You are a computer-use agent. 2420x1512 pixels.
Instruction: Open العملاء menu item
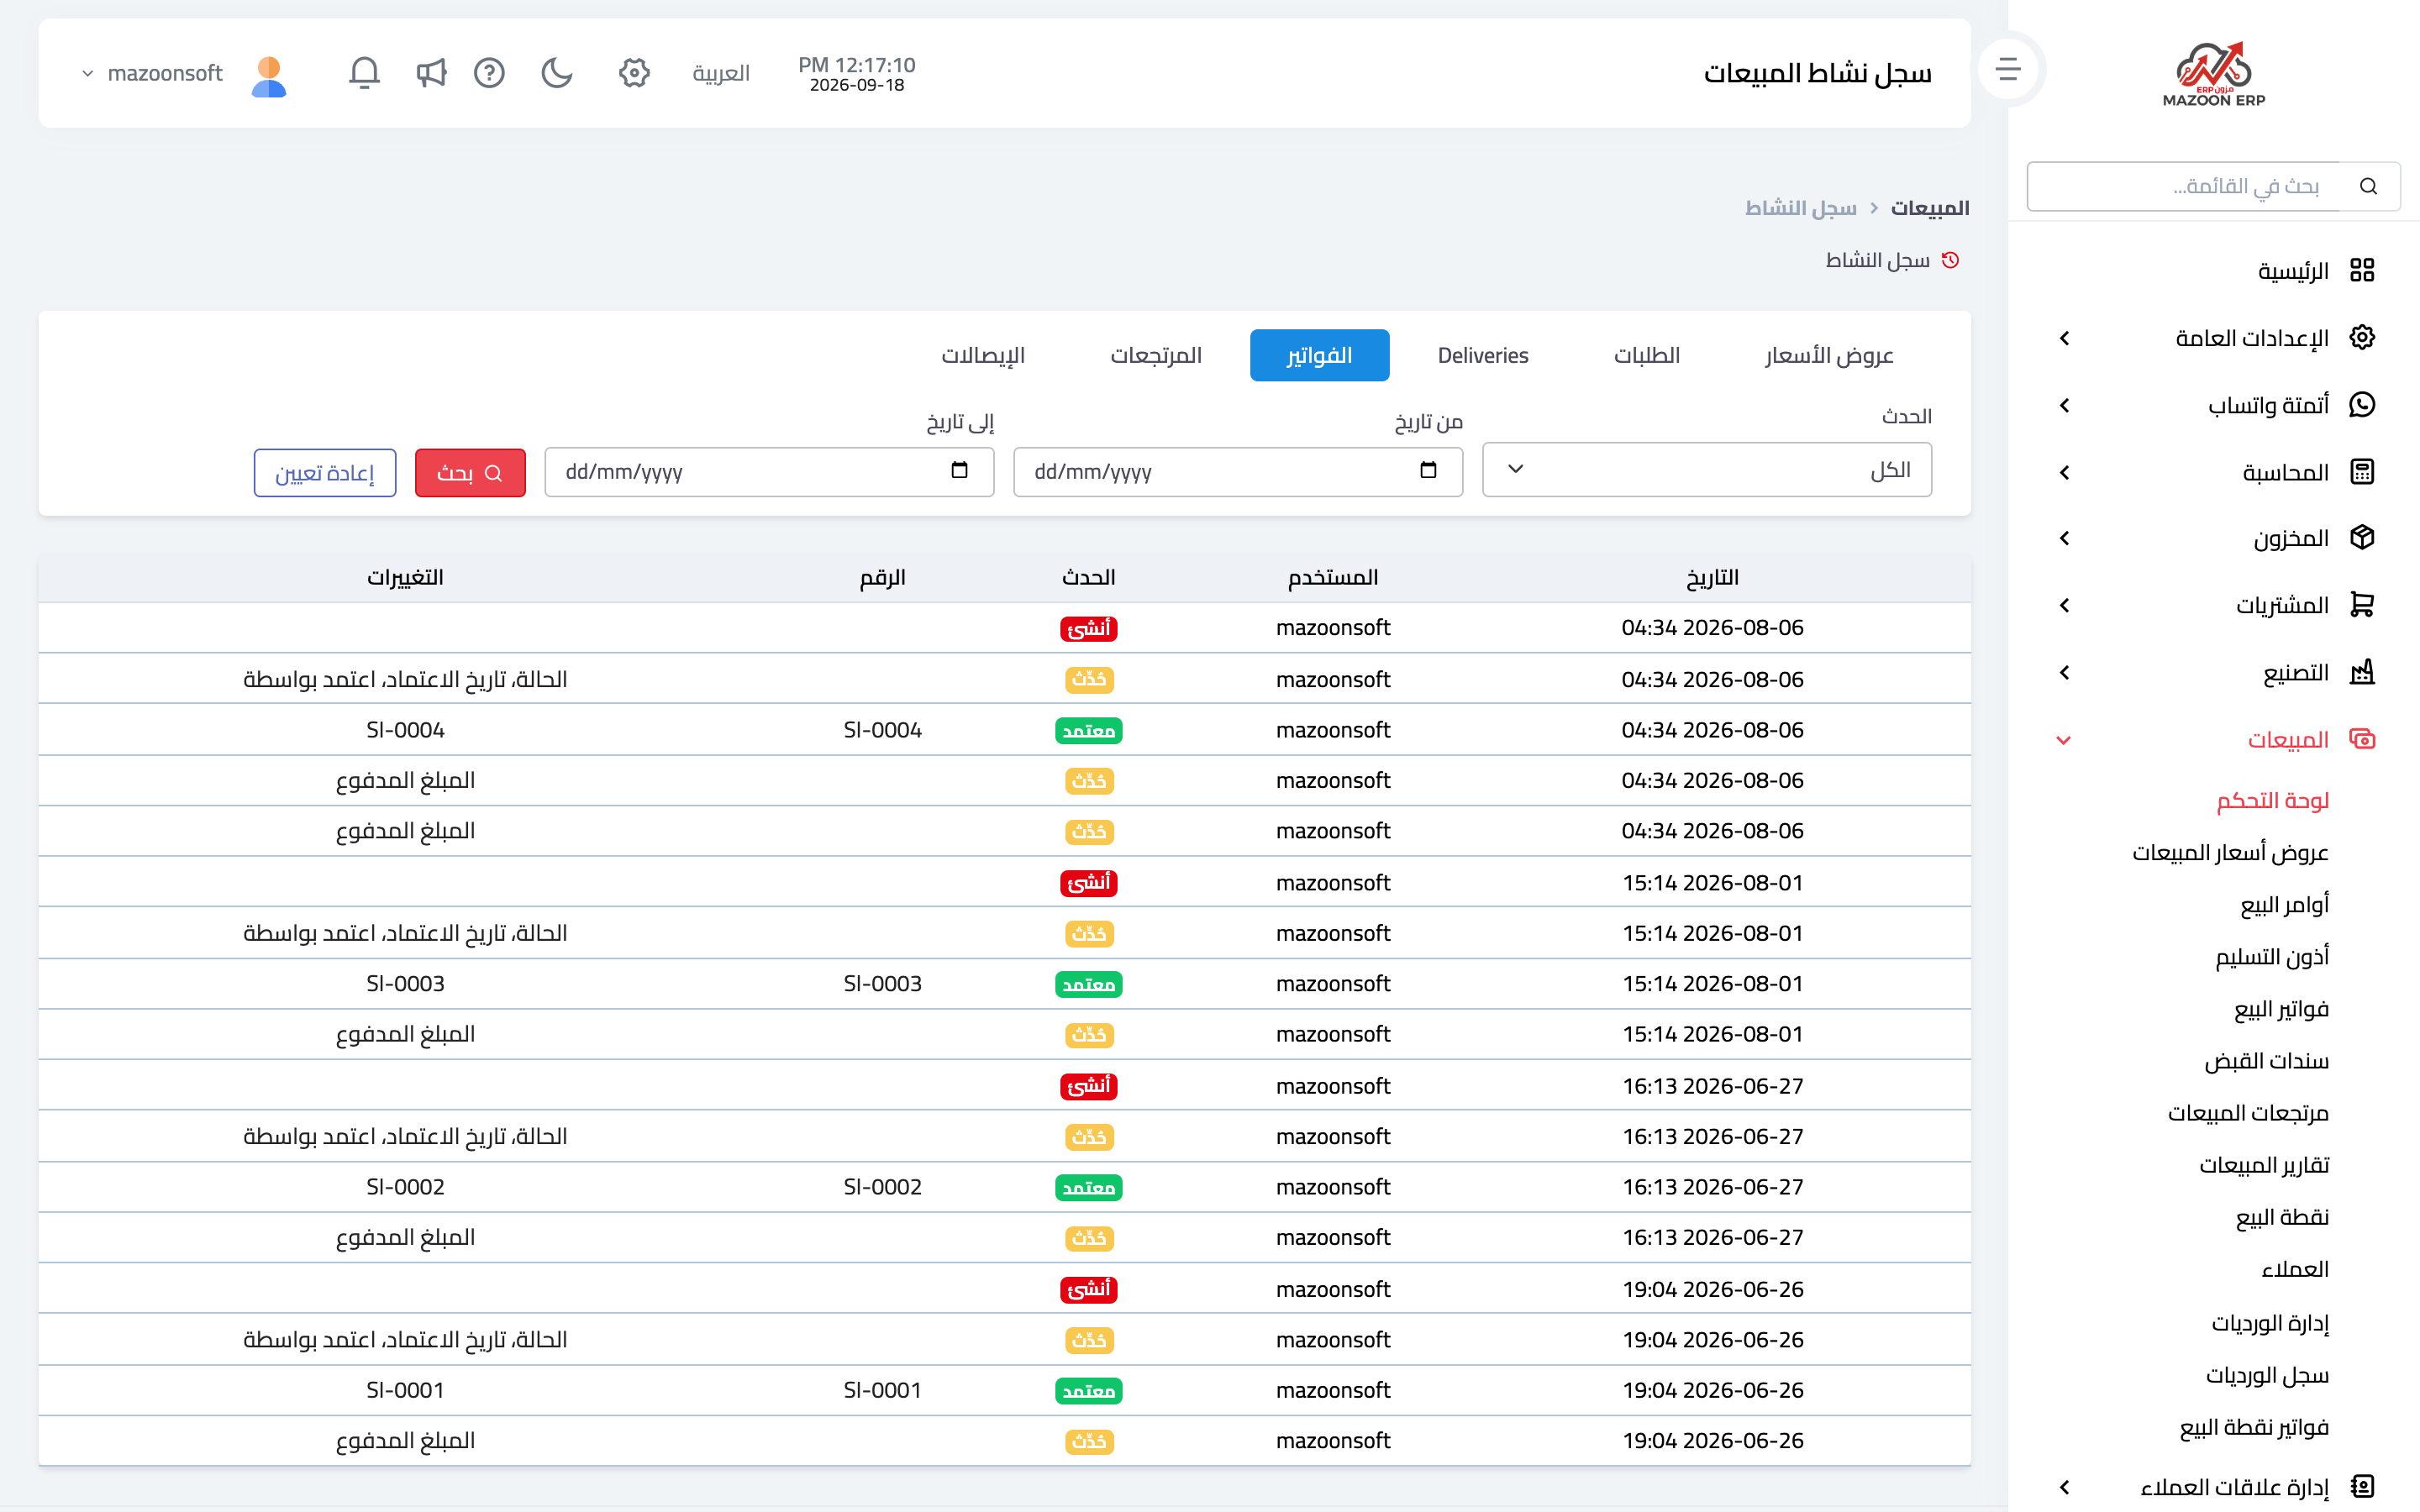(x=2295, y=1268)
